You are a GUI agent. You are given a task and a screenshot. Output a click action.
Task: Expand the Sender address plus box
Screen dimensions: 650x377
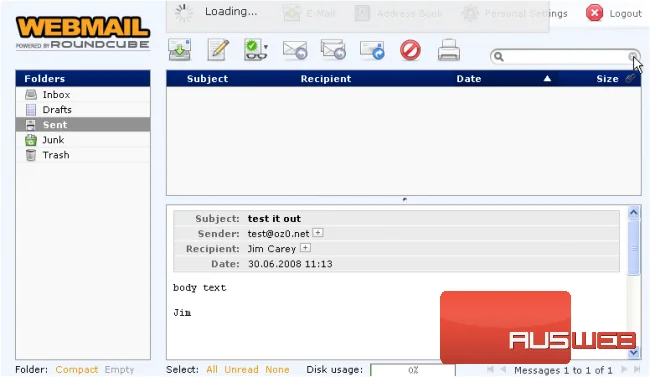(x=318, y=232)
